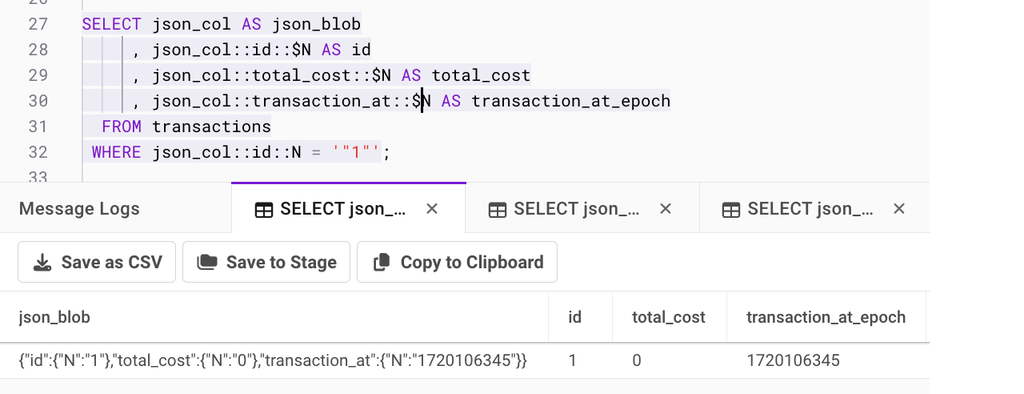Click the Copy to Clipboard button

pyautogui.click(x=457, y=262)
